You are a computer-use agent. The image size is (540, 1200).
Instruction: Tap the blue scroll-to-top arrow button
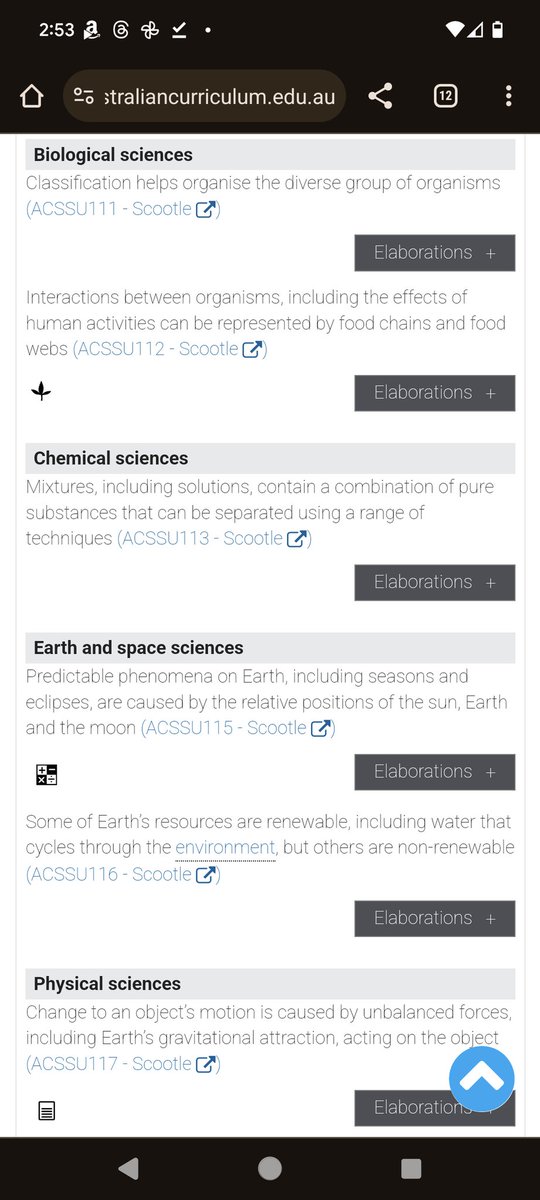coord(482,1078)
